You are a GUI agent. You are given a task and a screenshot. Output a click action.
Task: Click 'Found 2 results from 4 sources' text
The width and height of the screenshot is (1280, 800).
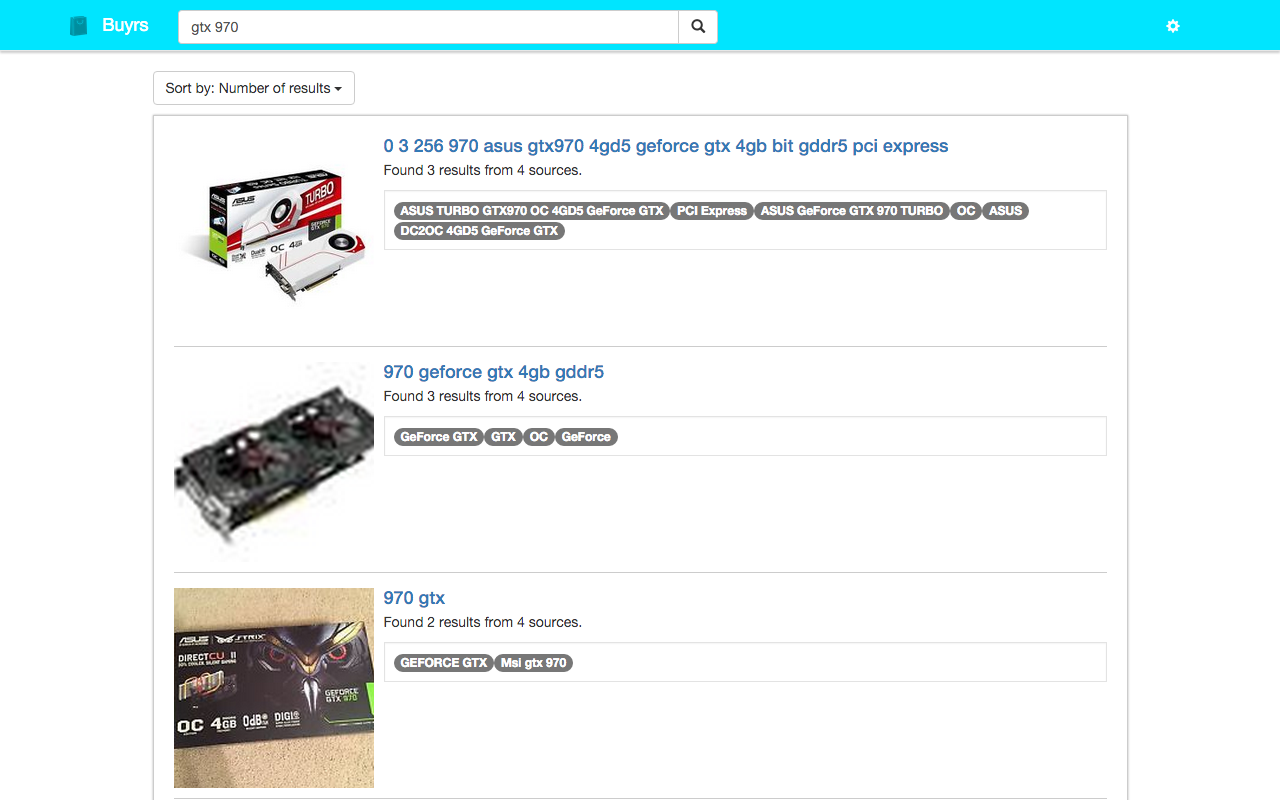(483, 622)
